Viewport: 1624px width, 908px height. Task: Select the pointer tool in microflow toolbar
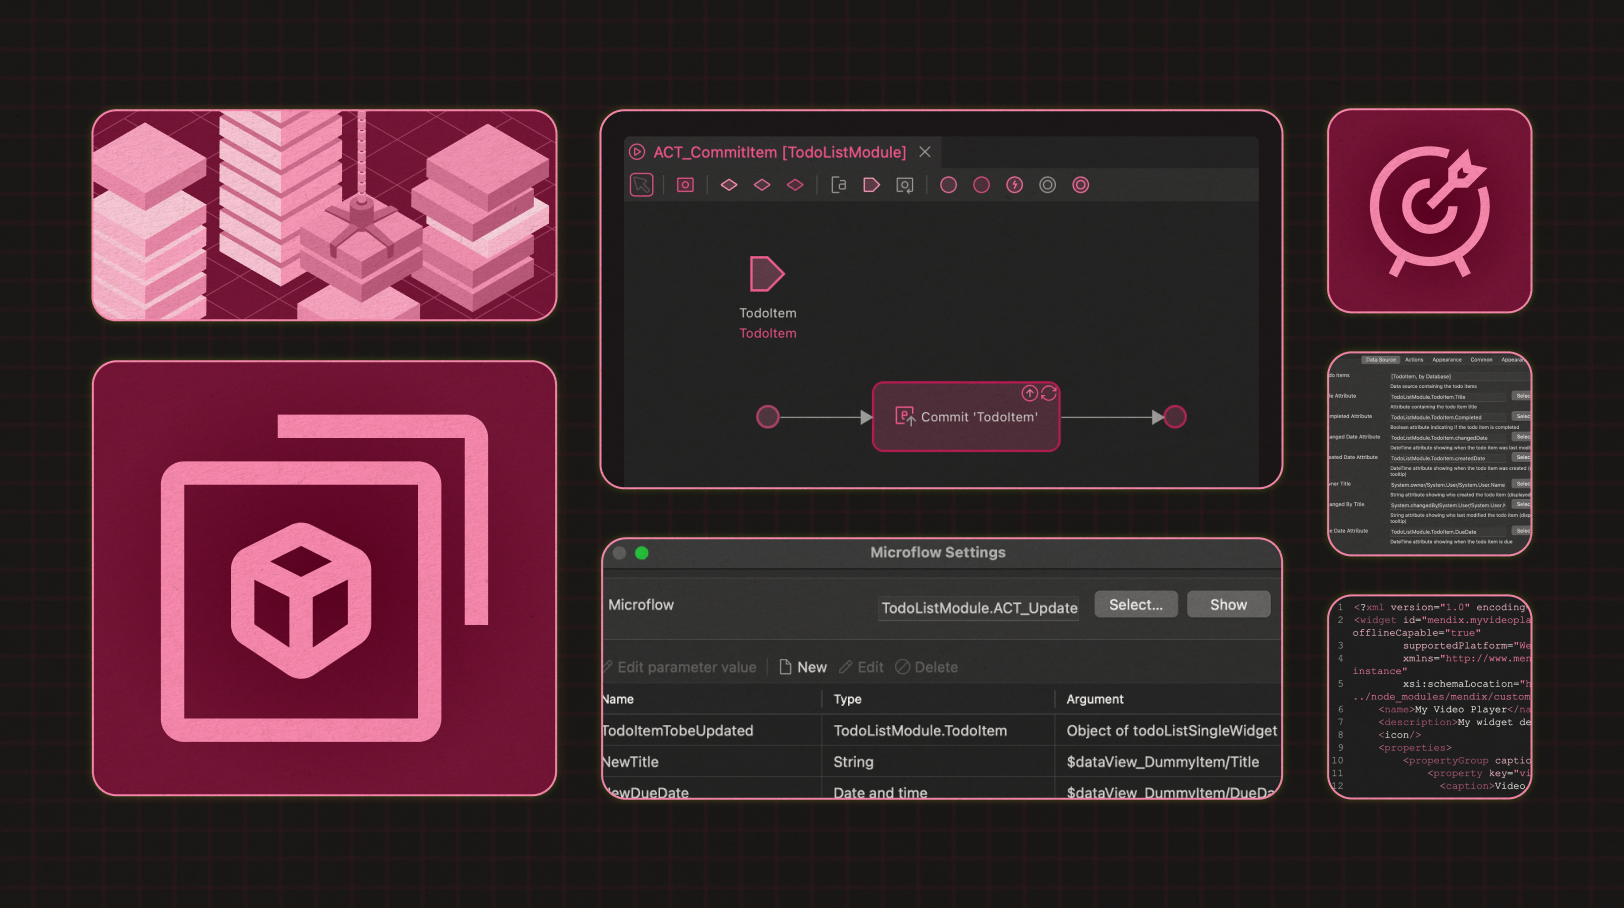pos(641,185)
